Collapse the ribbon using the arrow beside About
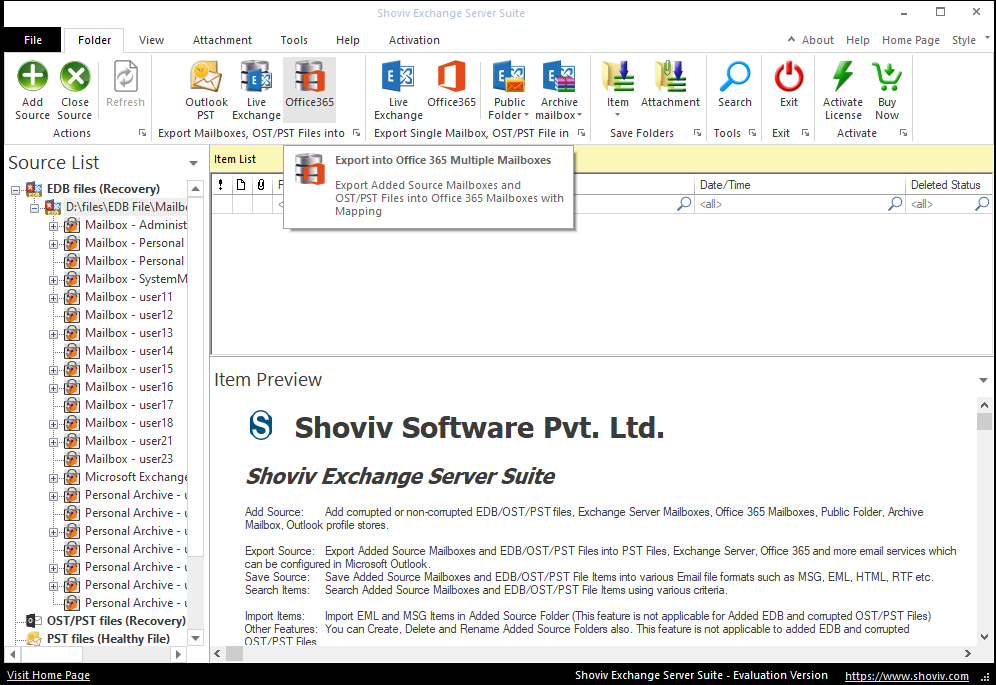This screenshot has width=996, height=685. coord(791,39)
